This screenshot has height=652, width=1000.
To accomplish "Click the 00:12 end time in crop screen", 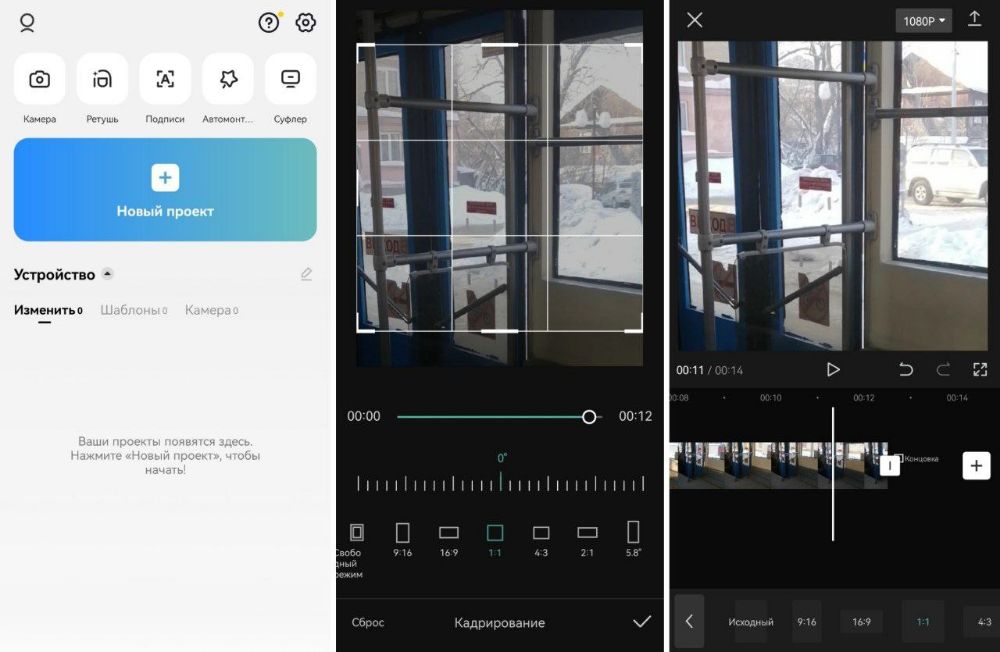I will pyautogui.click(x=635, y=417).
